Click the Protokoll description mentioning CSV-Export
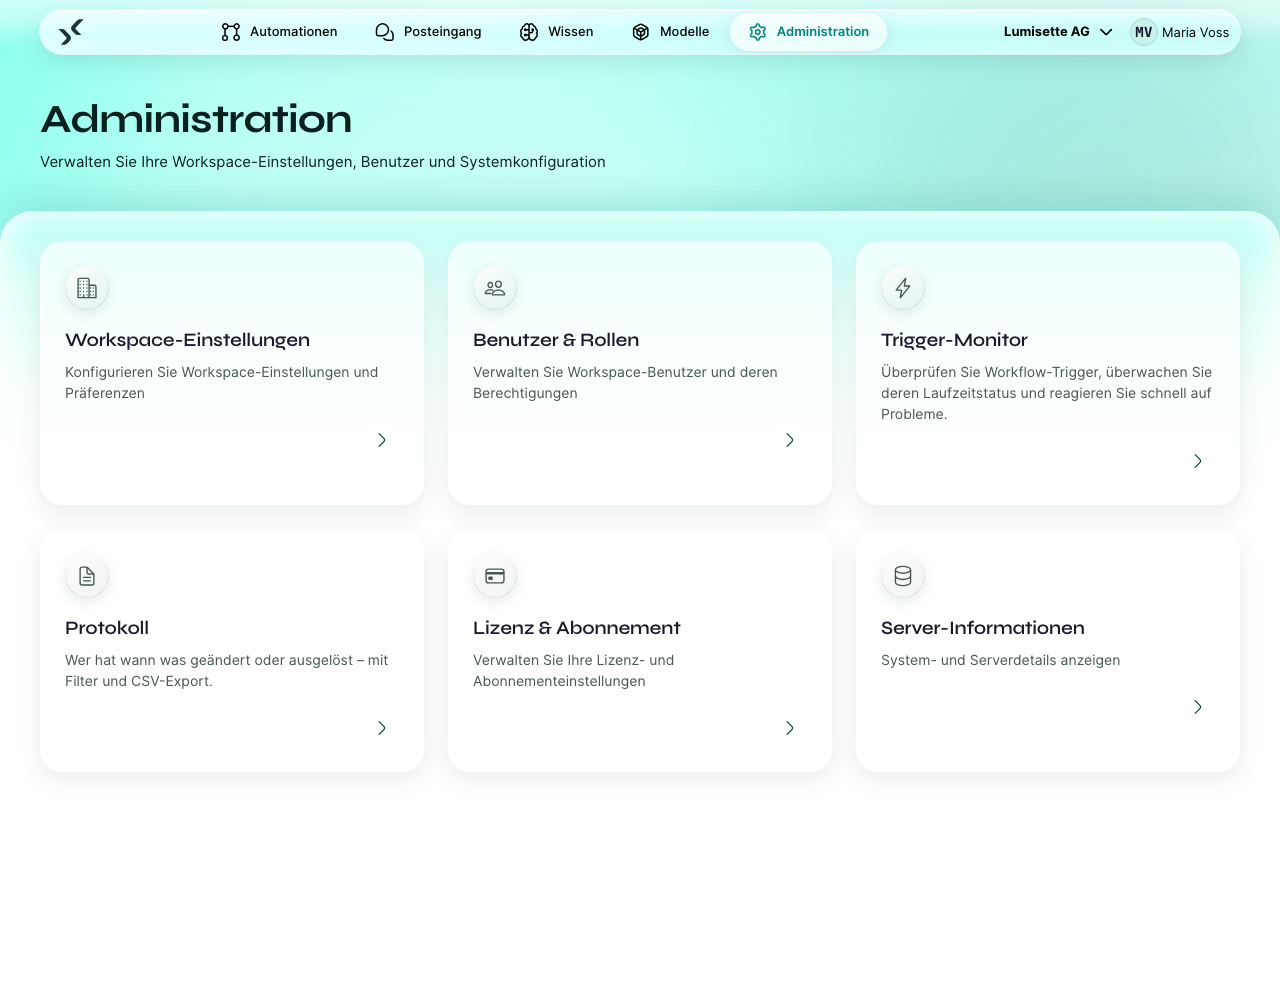 click(x=227, y=671)
